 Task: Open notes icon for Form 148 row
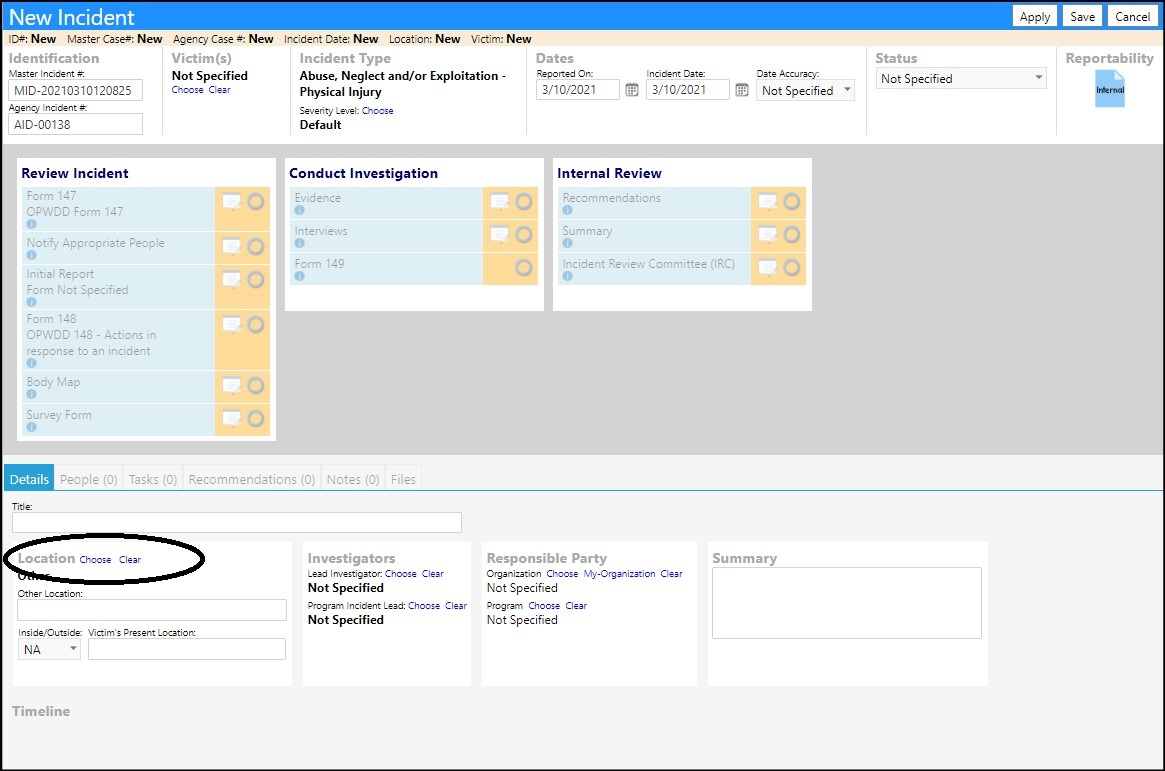232,325
